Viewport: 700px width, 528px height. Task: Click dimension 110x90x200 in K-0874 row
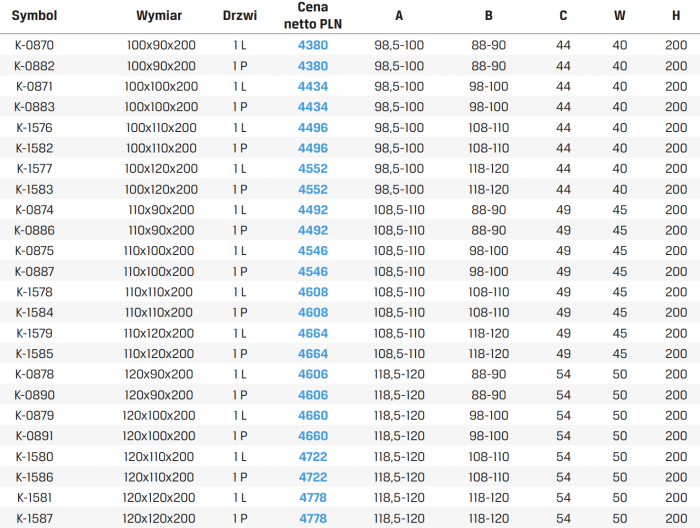(x=161, y=210)
